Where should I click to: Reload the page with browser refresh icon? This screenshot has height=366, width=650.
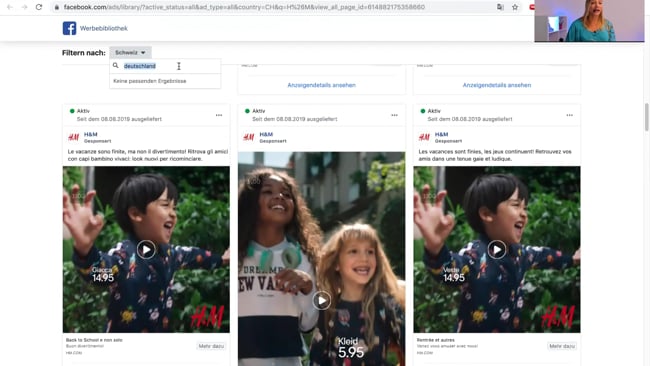pyautogui.click(x=39, y=7)
